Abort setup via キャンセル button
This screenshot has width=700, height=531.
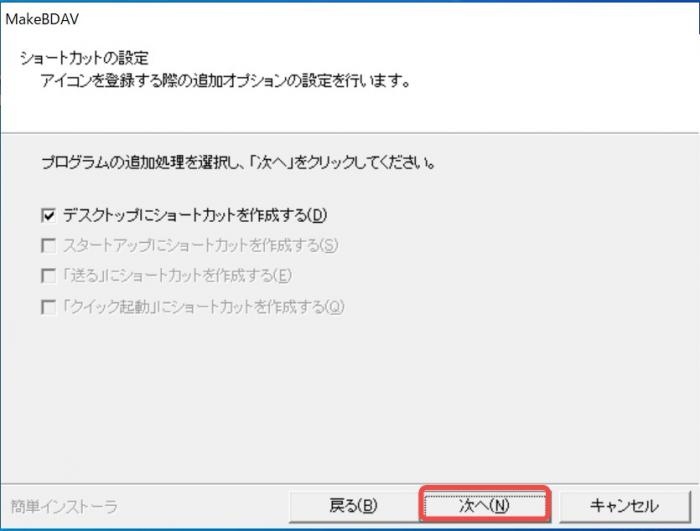(625, 506)
